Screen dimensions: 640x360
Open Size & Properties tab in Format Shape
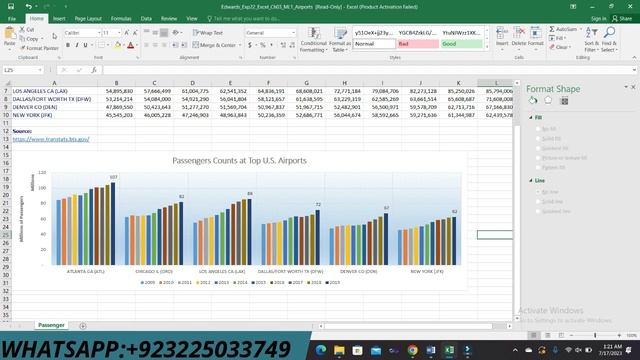564,101
